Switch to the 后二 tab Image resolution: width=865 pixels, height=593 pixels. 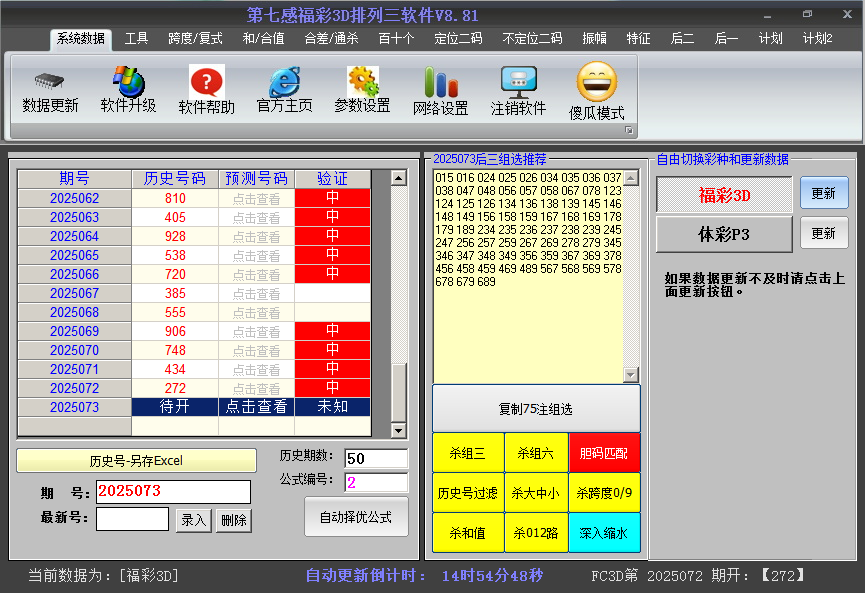pyautogui.click(x=682, y=39)
